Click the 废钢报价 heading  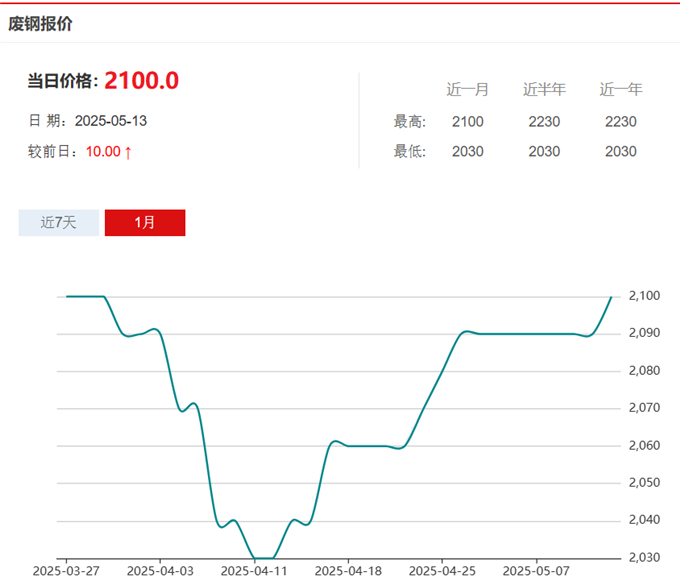[x=40, y=23]
